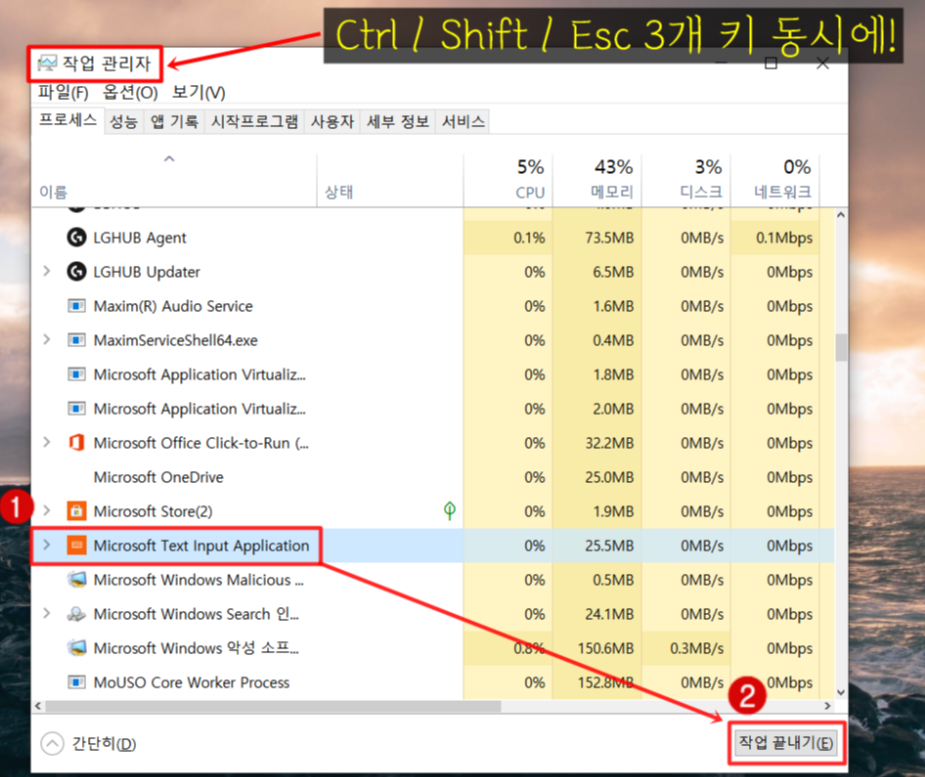925x777 pixels.
Task: Sort by the 상태 column header
Action: coord(390,180)
